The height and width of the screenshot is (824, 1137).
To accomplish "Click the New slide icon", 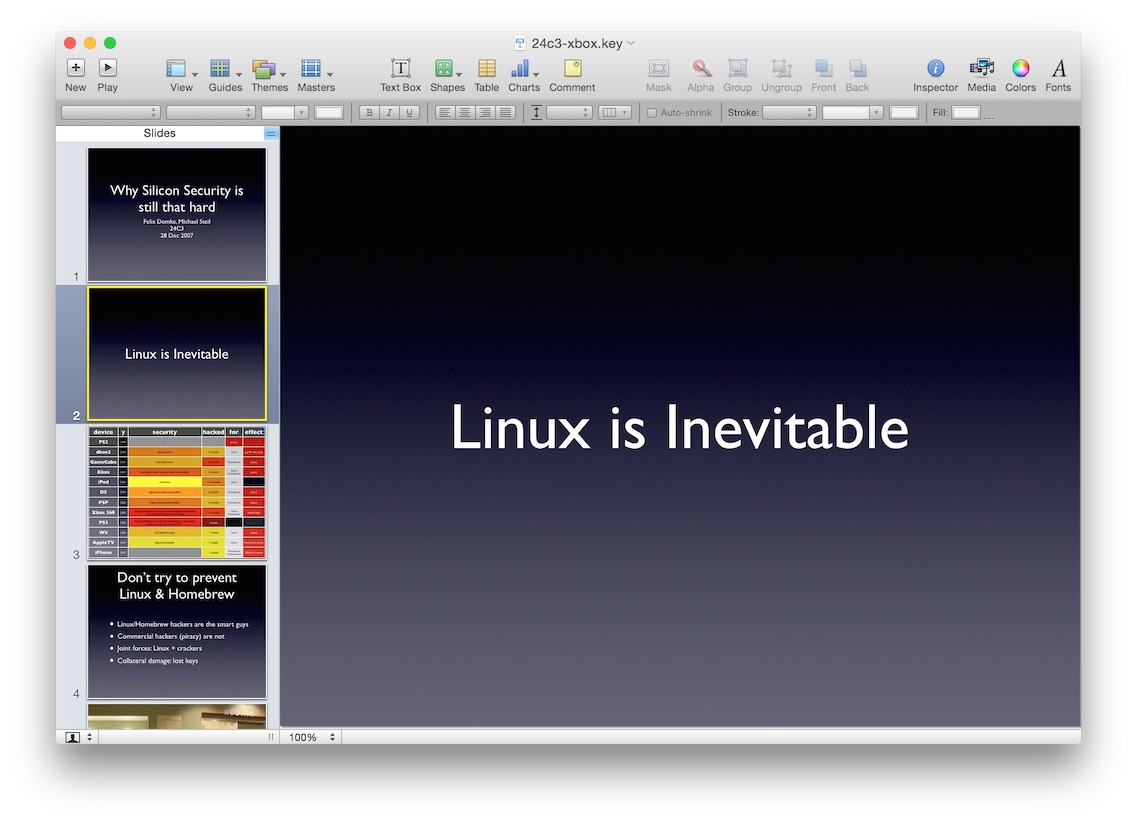I will [76, 69].
